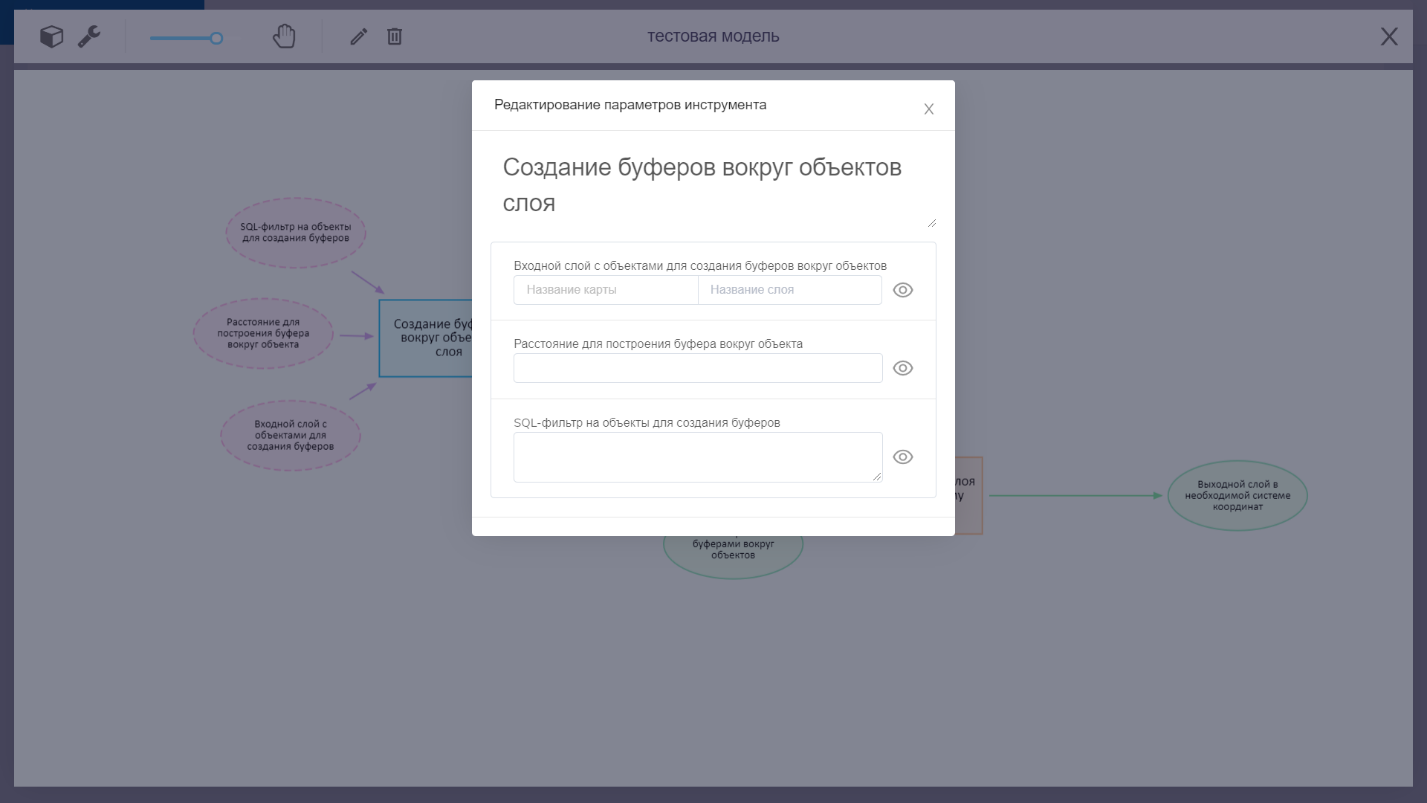Toggle eye icon for SQL filter parameter

coord(903,457)
